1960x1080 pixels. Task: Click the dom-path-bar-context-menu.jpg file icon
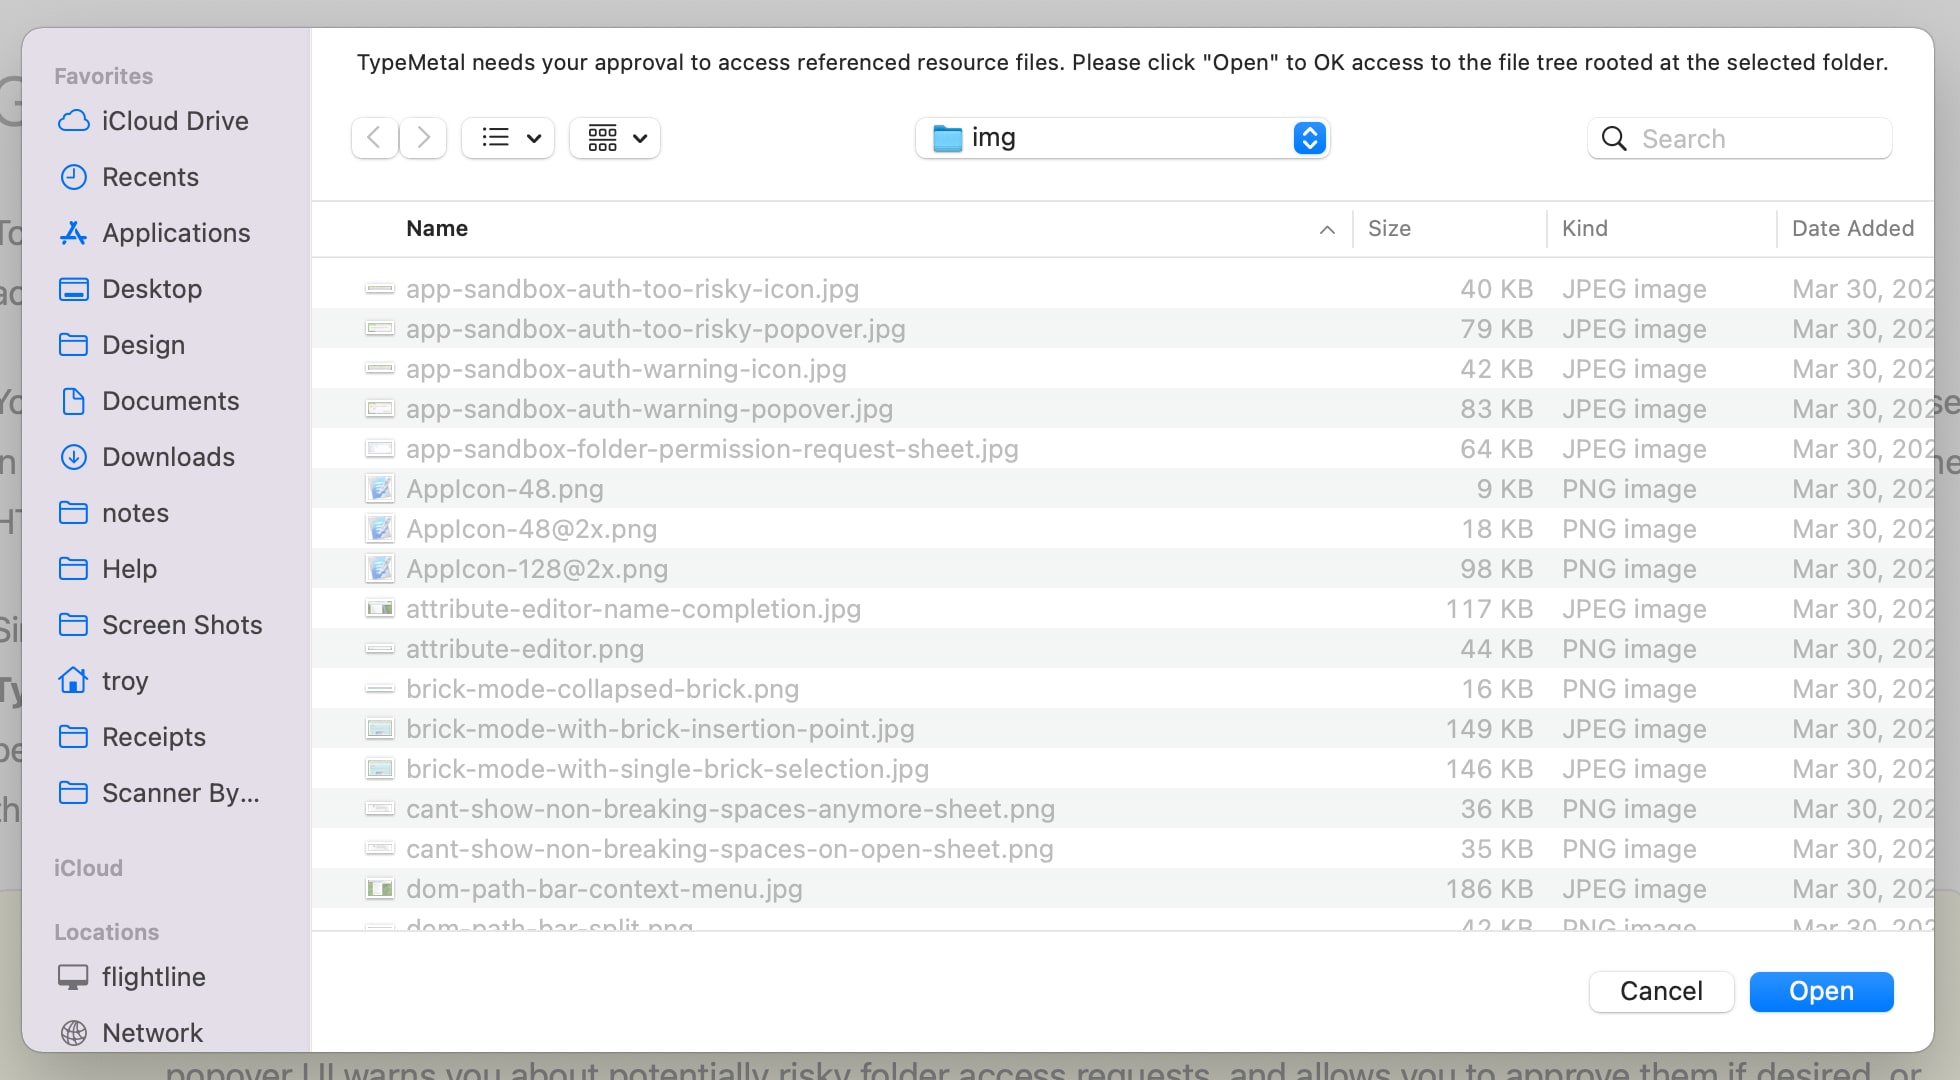pos(380,889)
